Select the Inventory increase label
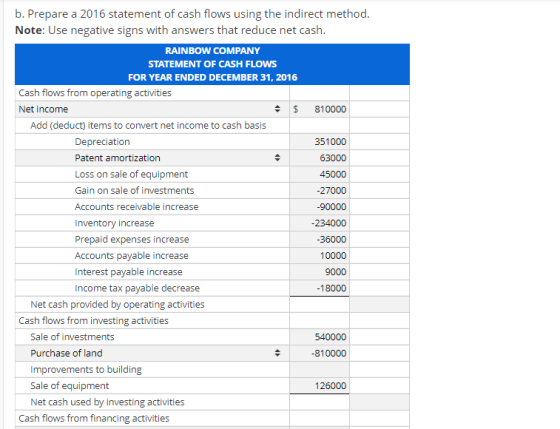The height and width of the screenshot is (429, 560). pos(114,223)
